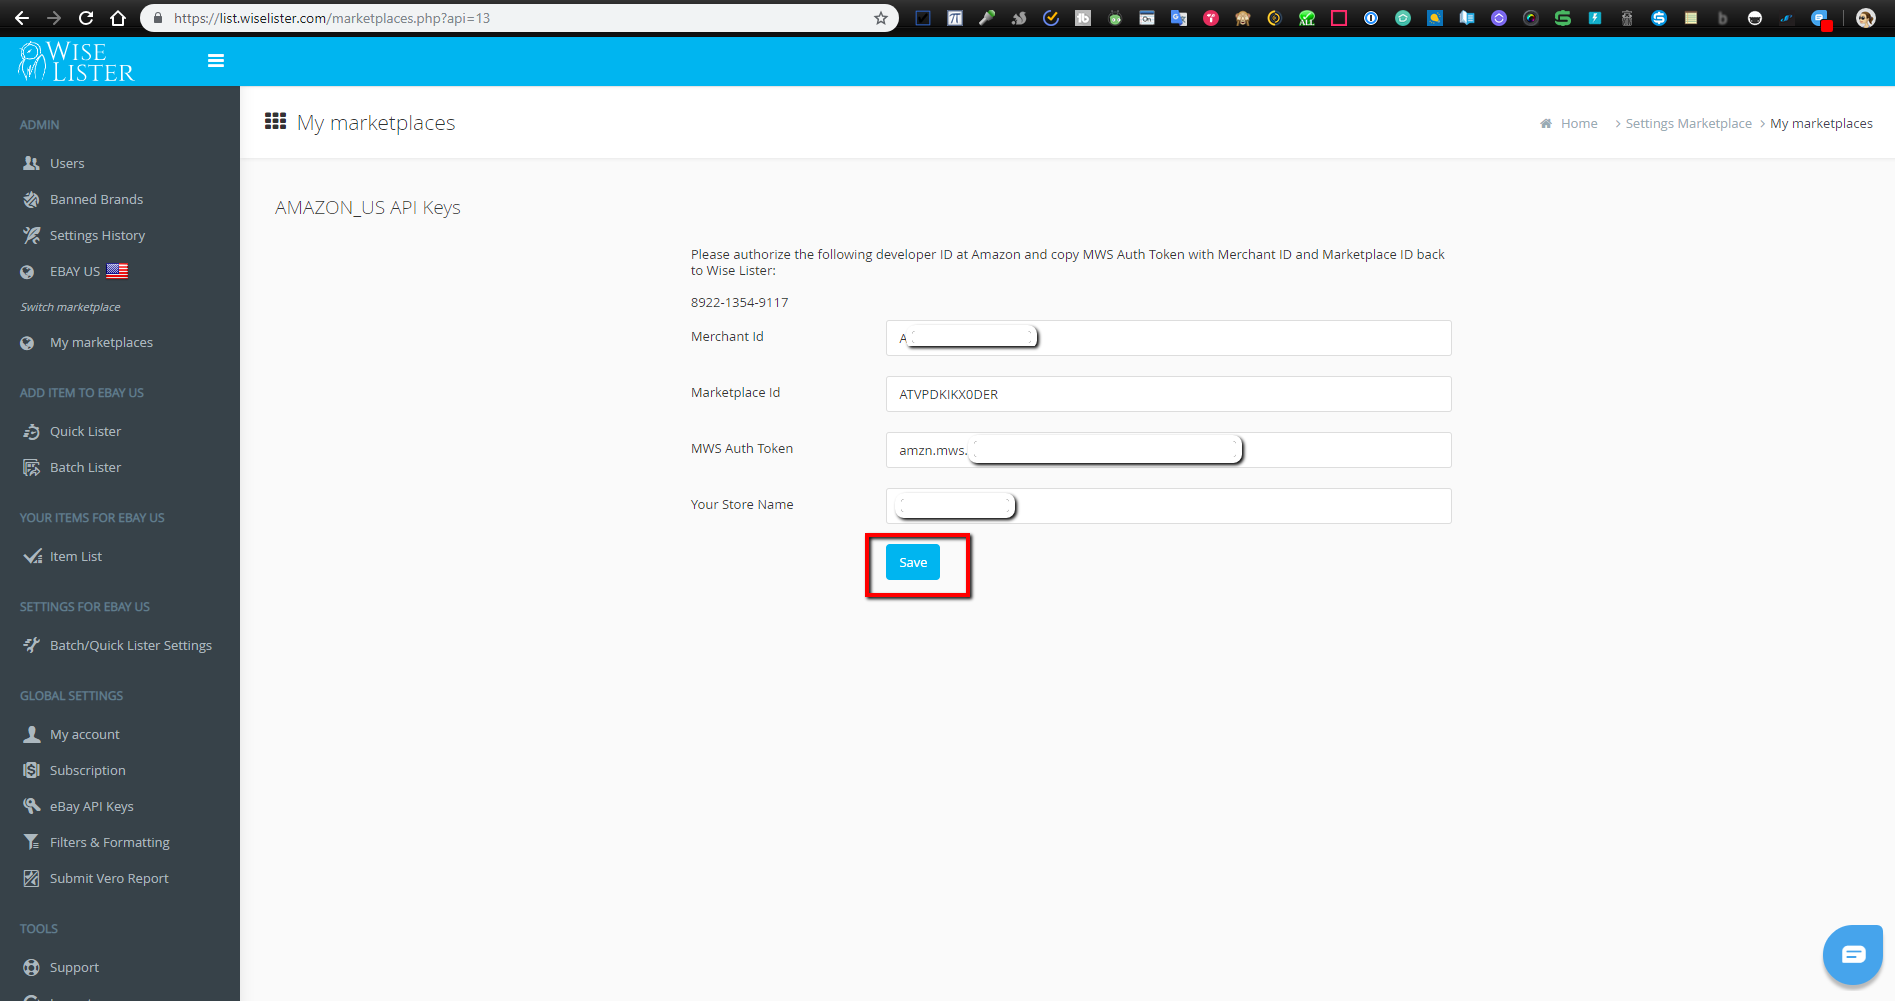Open Filters & Formatting
Image resolution: width=1895 pixels, height=1001 pixels.
click(x=110, y=842)
